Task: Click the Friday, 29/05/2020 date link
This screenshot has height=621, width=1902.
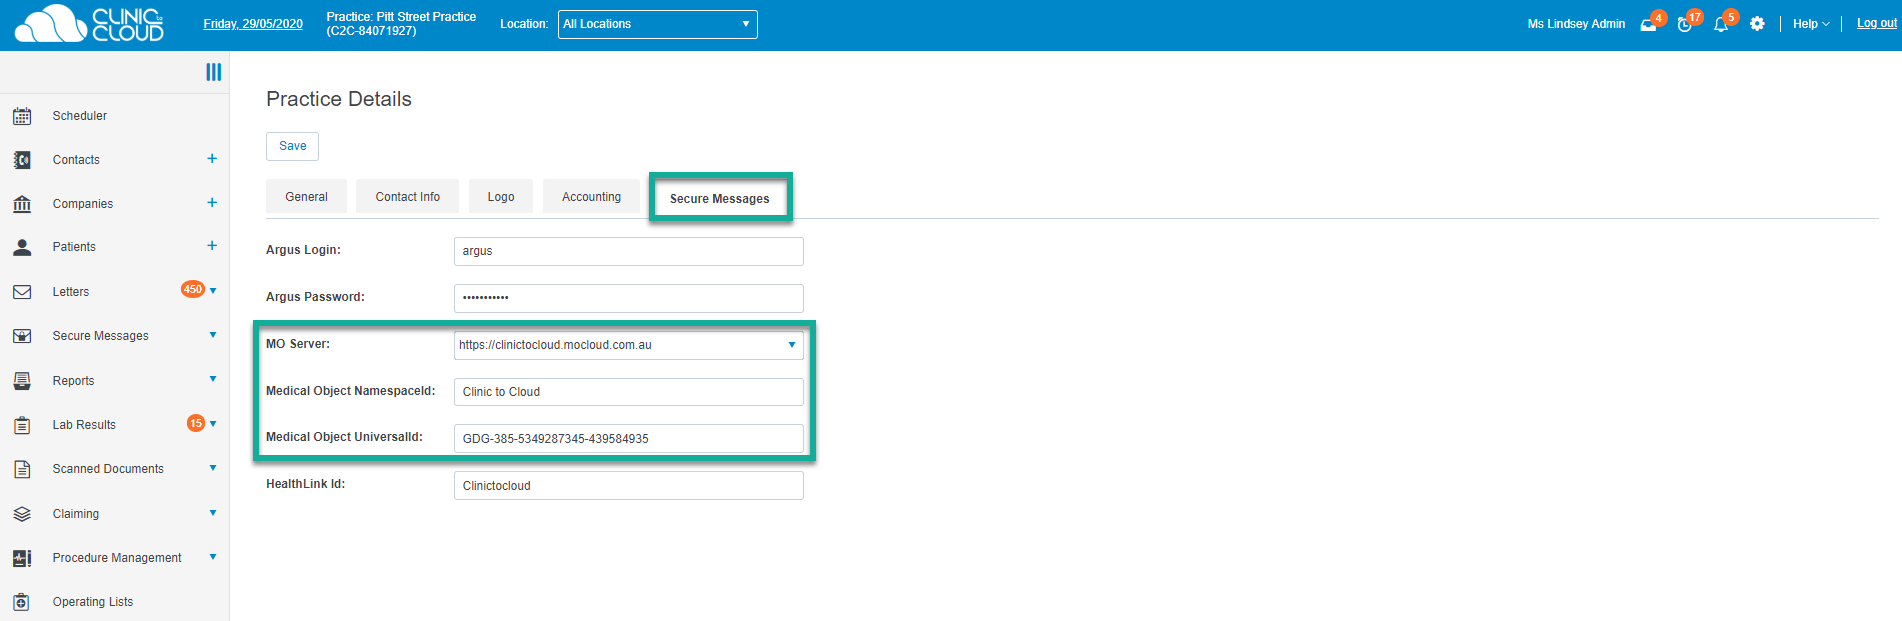Action: click(253, 24)
